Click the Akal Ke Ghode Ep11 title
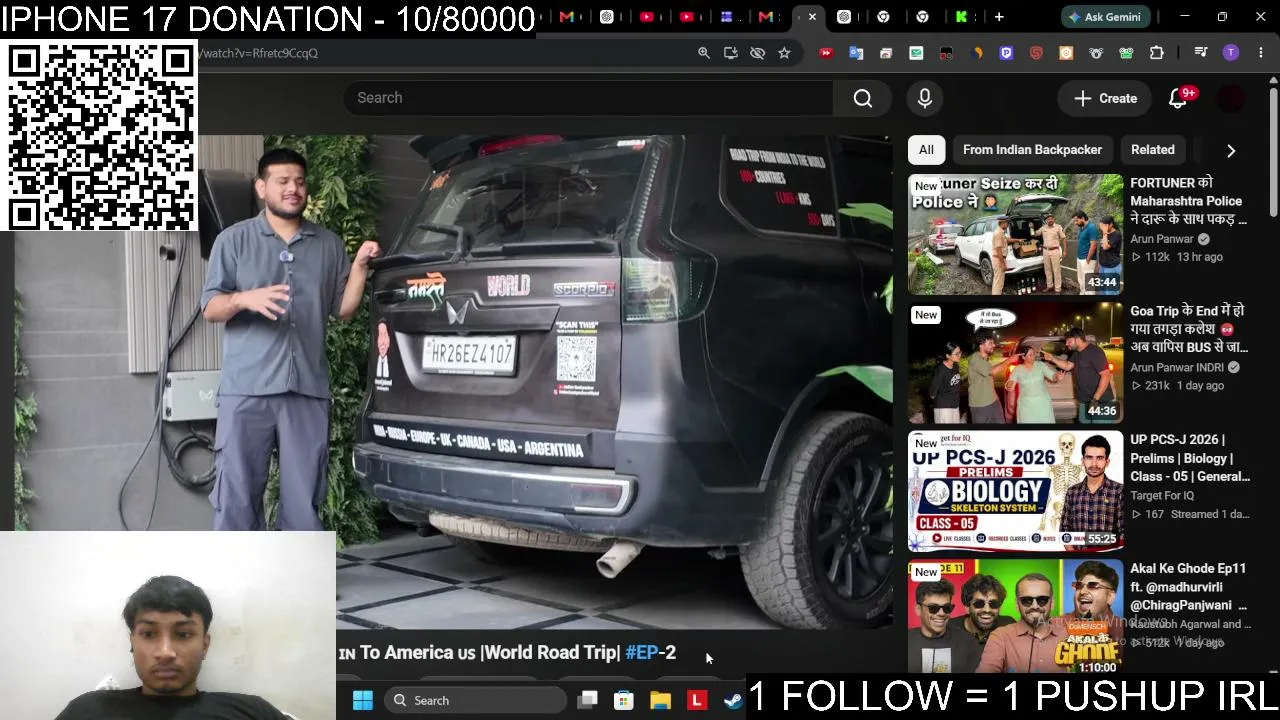Image resolution: width=1280 pixels, height=720 pixels. click(x=1189, y=587)
